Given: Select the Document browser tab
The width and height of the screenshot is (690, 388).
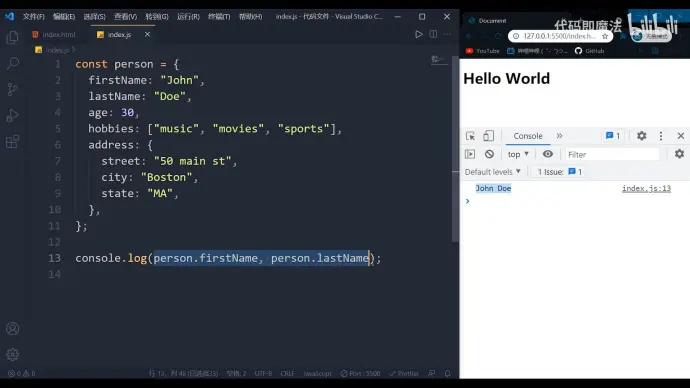Looking at the screenshot, I should tap(488, 21).
